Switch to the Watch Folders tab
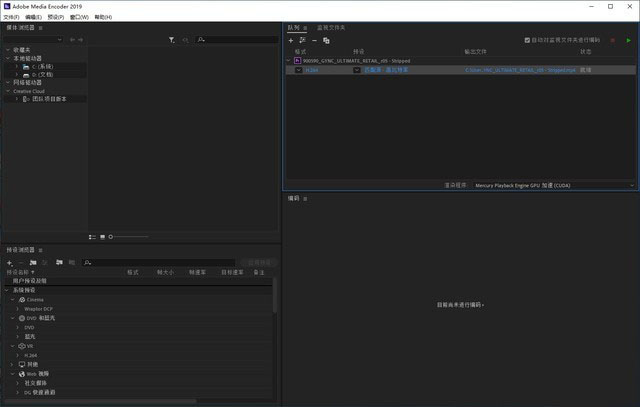This screenshot has width=640, height=407. [331, 28]
